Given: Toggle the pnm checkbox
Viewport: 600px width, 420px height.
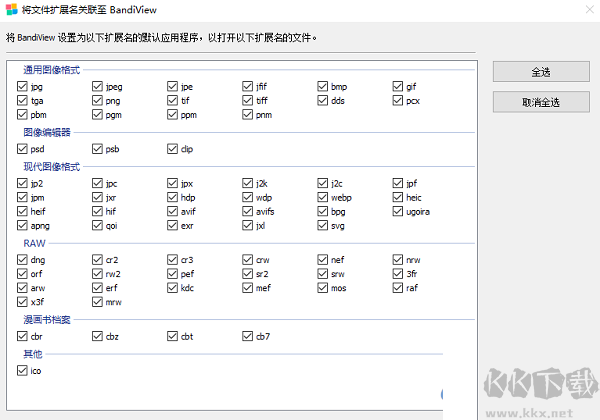Looking at the screenshot, I should (x=248, y=114).
